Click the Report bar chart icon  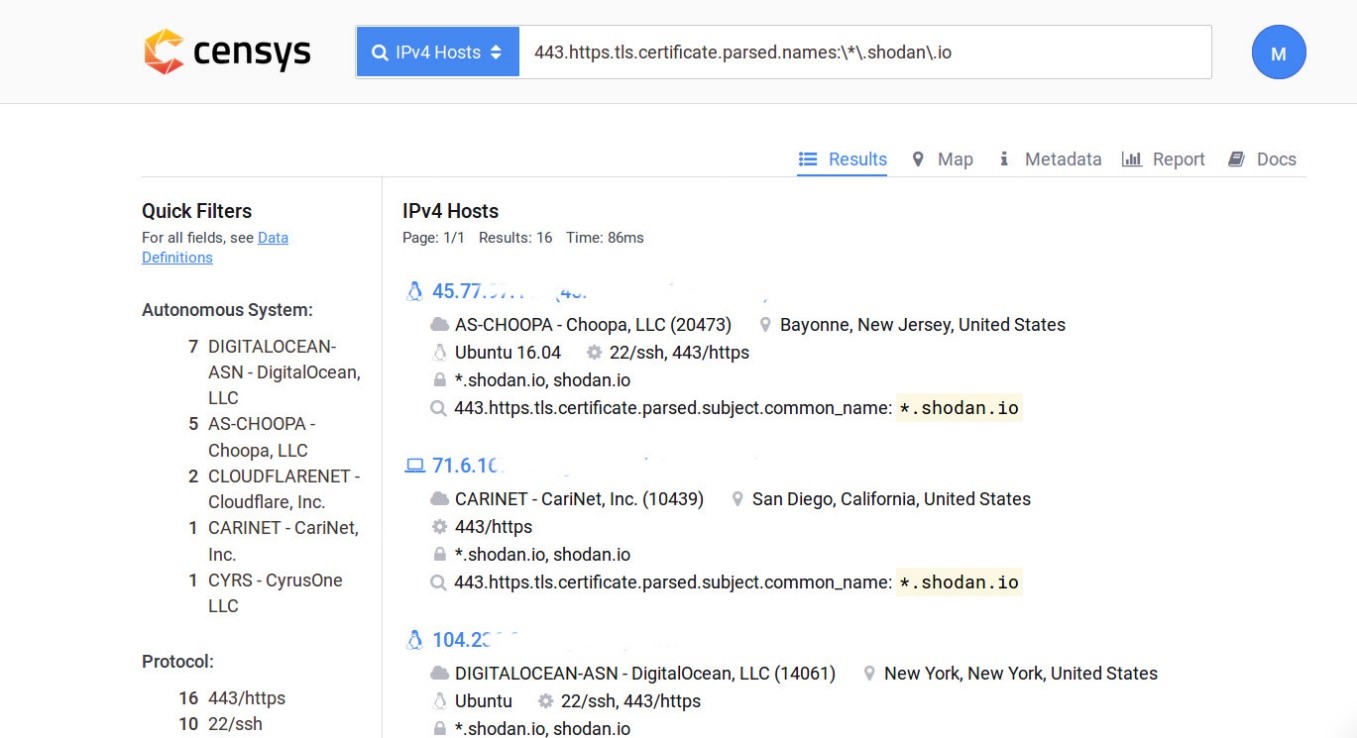pos(1131,159)
